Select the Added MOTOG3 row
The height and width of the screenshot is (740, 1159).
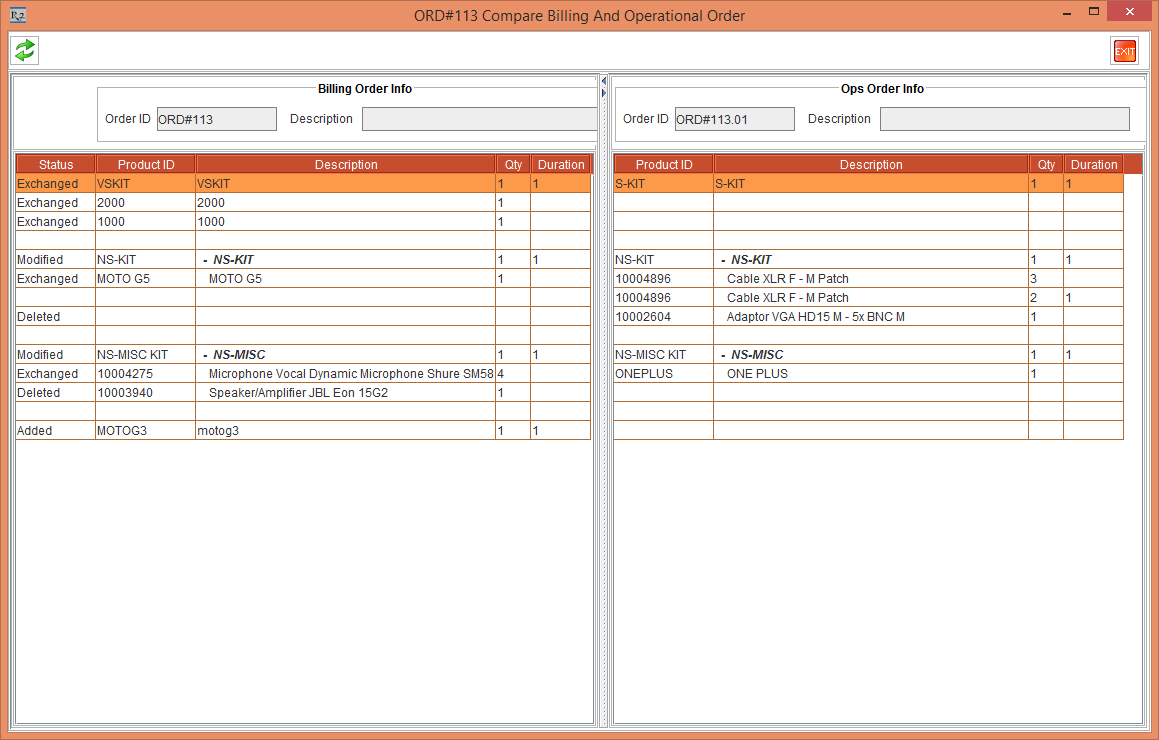coord(300,431)
